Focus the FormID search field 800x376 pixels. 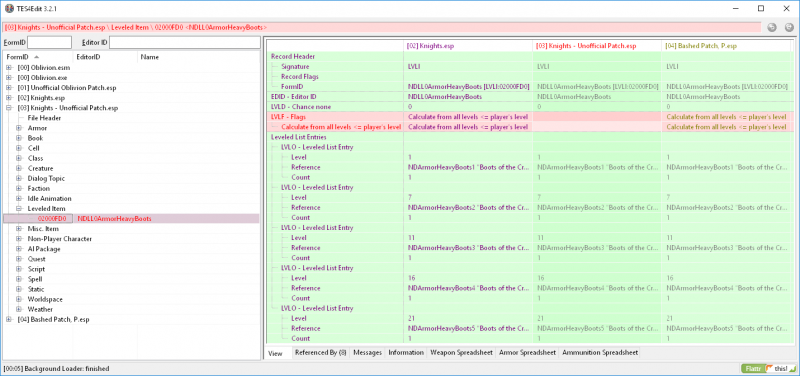point(49,42)
